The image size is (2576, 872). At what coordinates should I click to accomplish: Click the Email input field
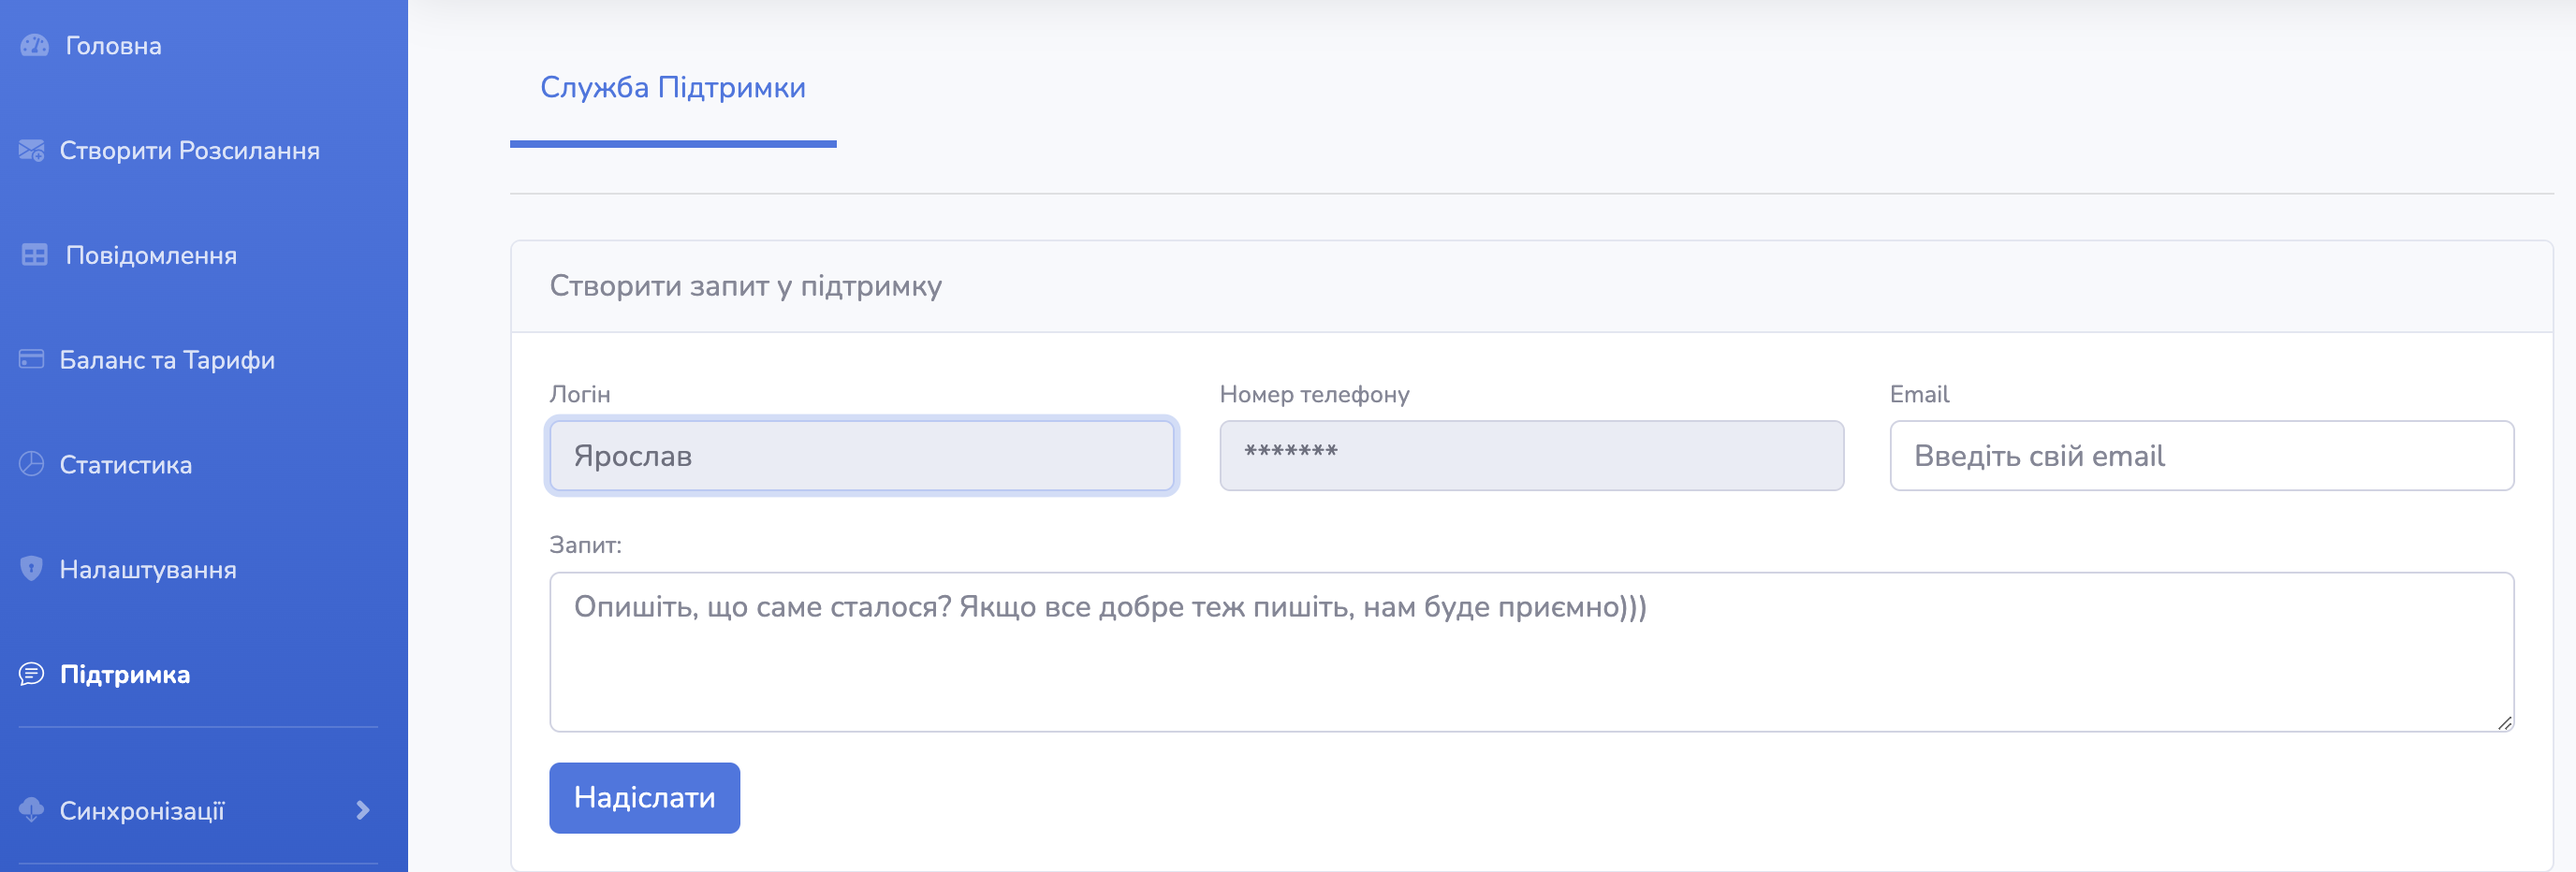(2200, 456)
